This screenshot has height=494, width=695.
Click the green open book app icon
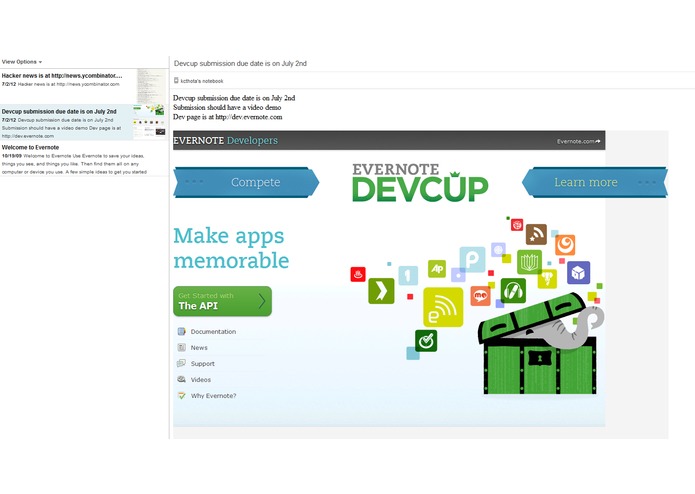[529, 262]
